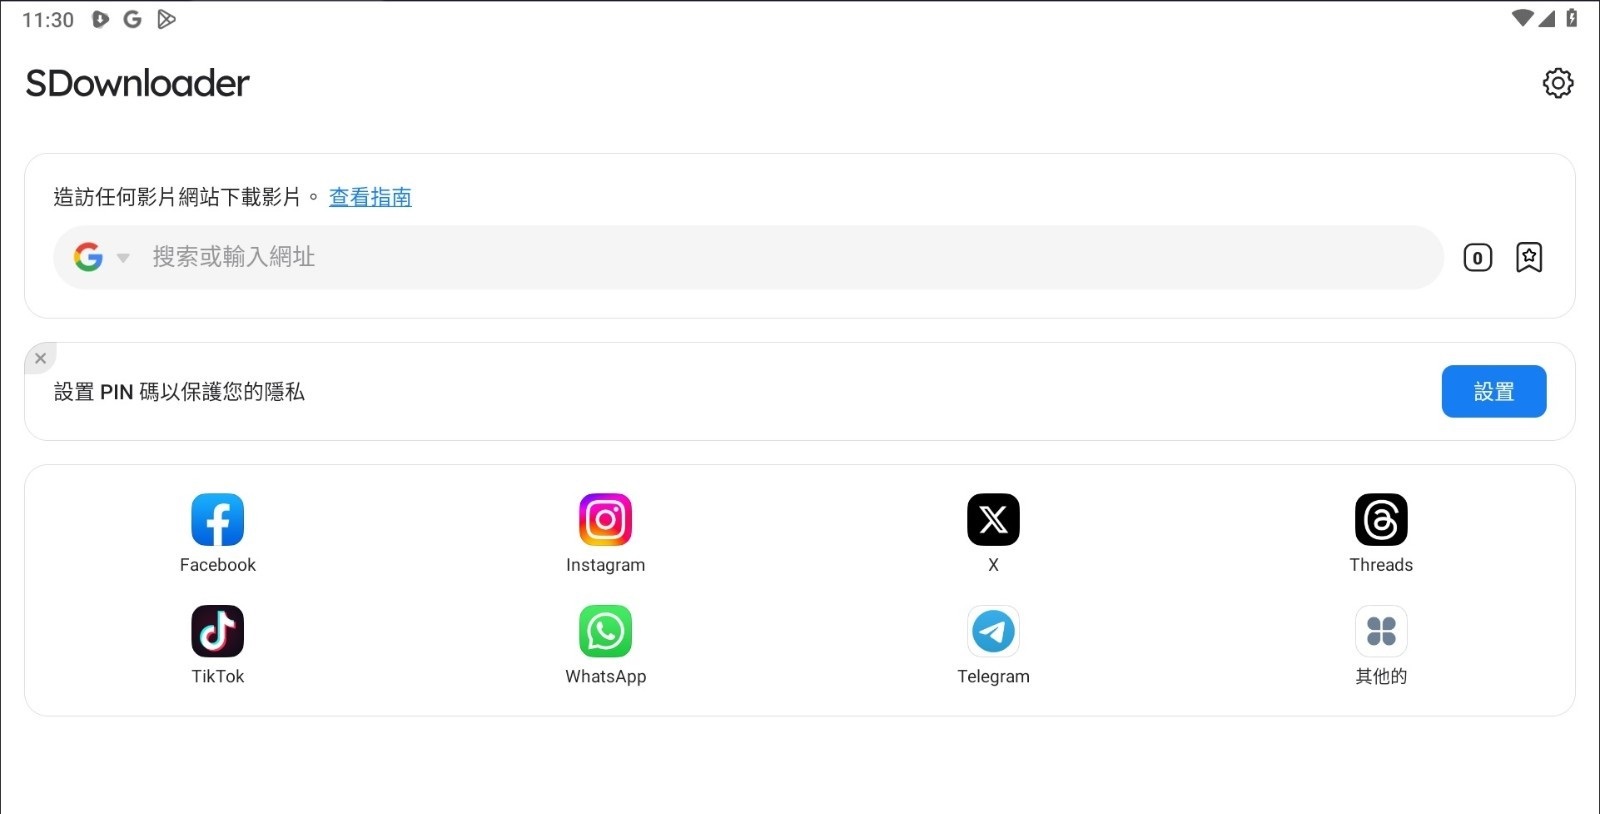Screen dimensions: 1600x814
Task: Tap the Google G status bar icon
Action: (x=132, y=19)
